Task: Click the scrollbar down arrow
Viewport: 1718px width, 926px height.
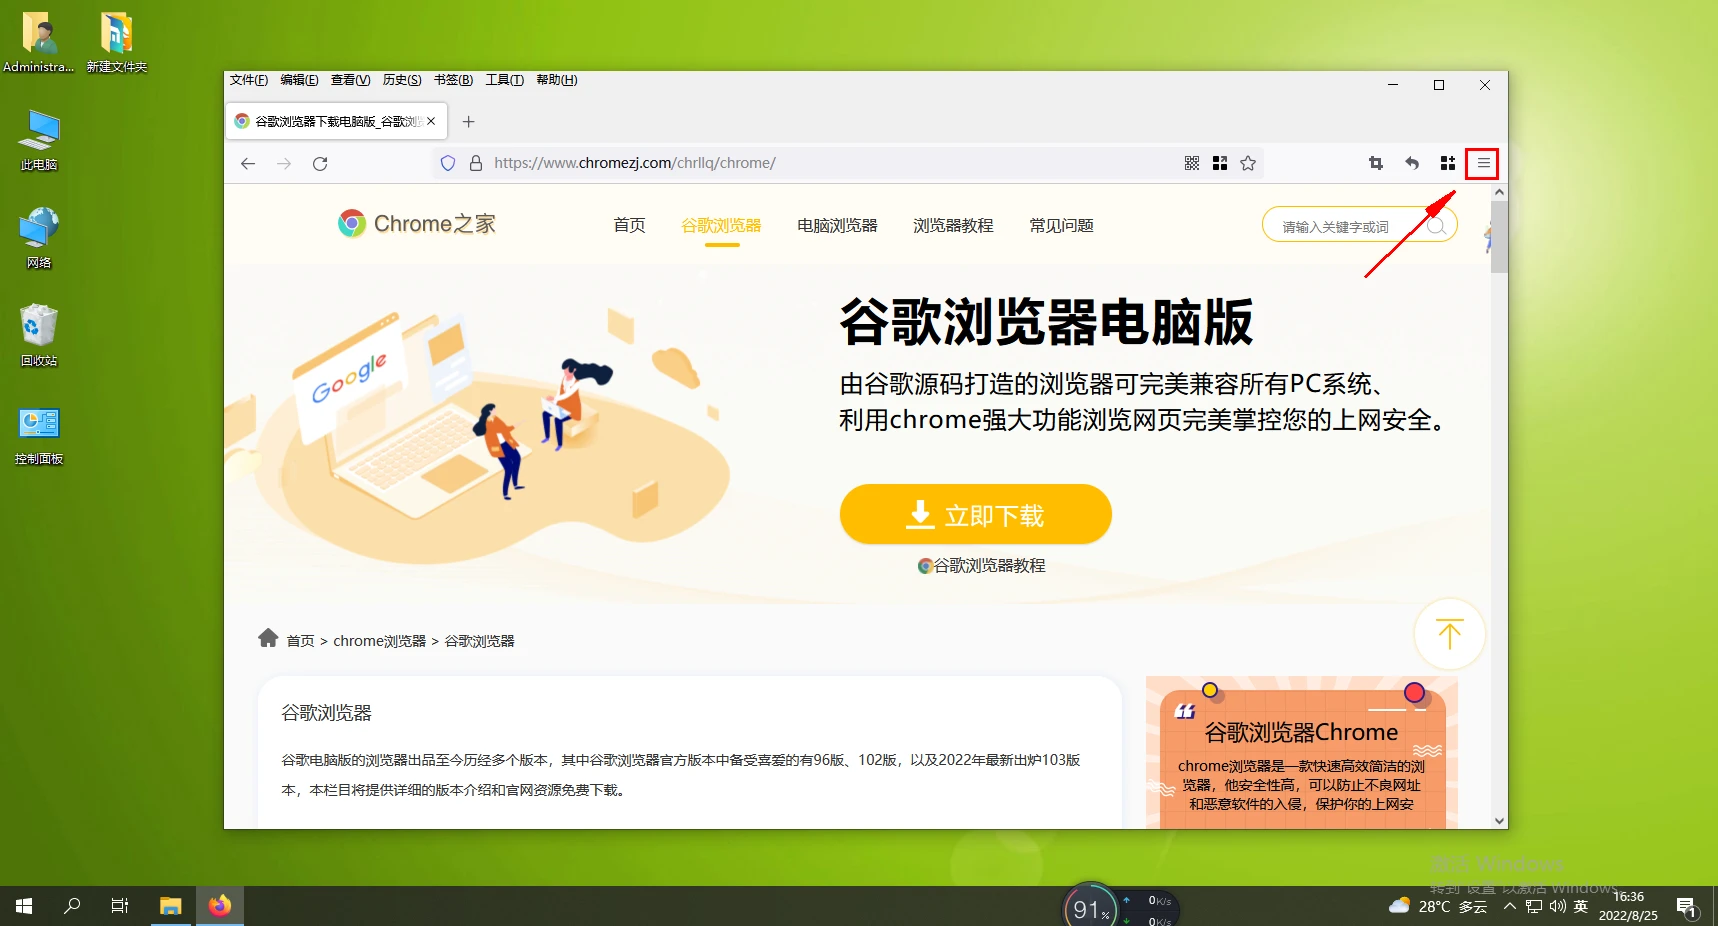Action: pyautogui.click(x=1499, y=821)
